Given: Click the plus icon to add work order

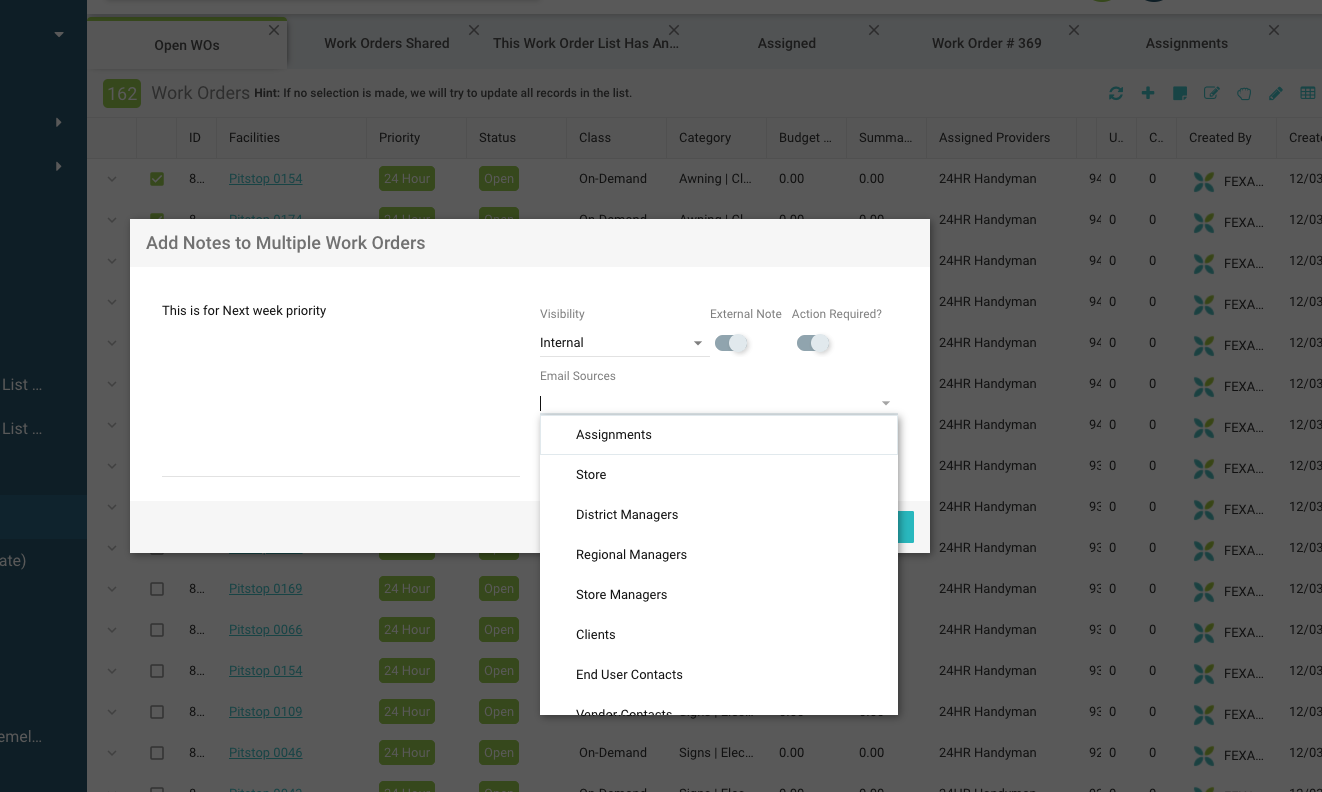Looking at the screenshot, I should (1148, 93).
